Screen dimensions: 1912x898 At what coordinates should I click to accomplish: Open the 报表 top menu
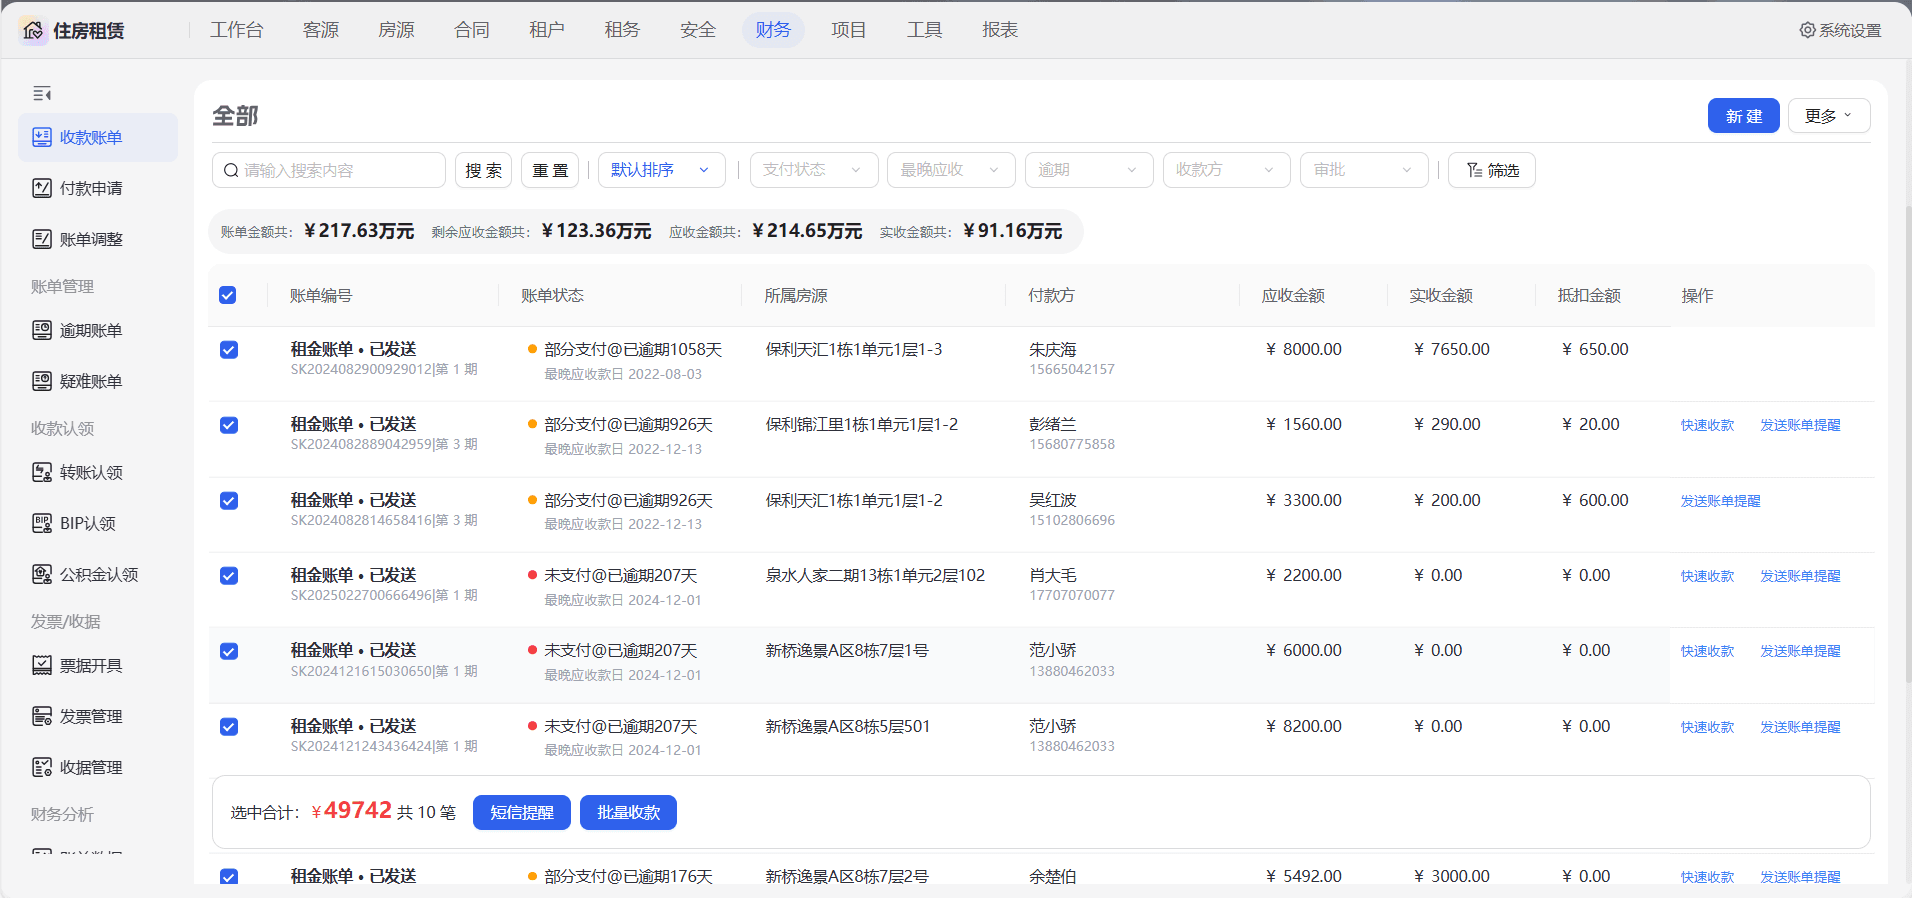1000,30
